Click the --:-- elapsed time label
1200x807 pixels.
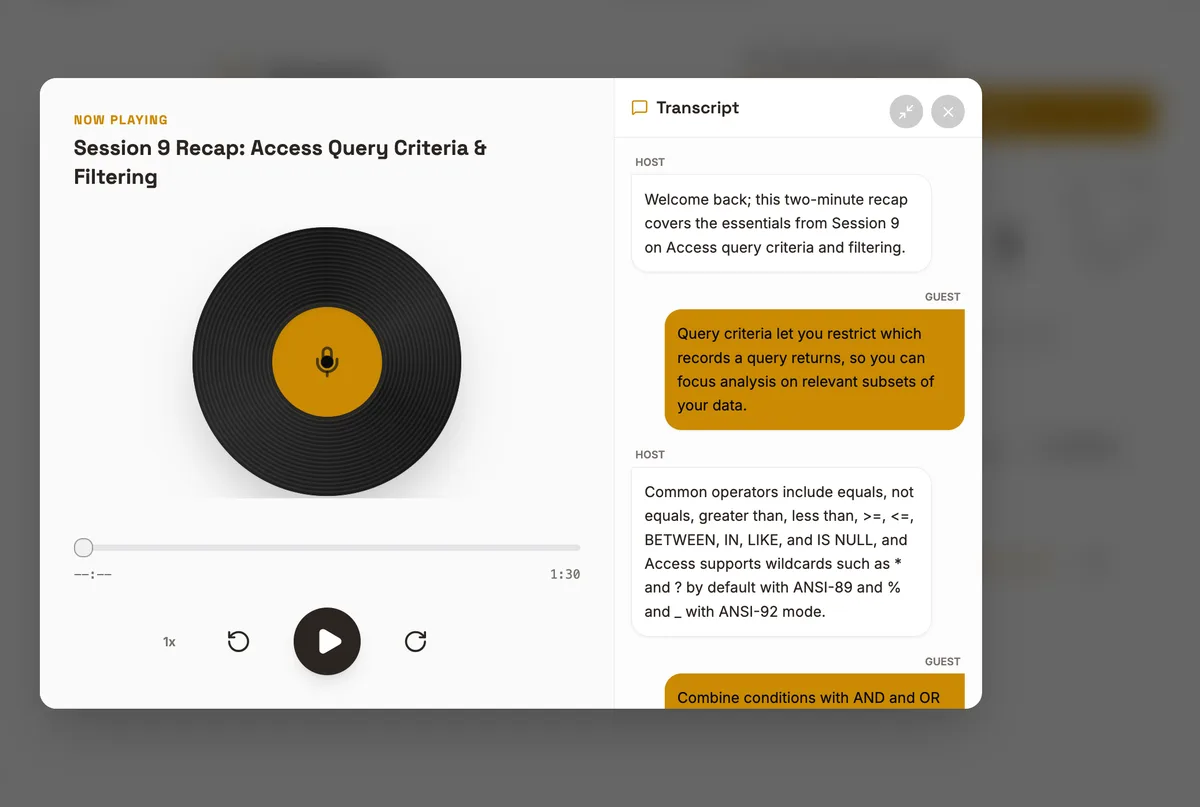pyautogui.click(x=93, y=574)
